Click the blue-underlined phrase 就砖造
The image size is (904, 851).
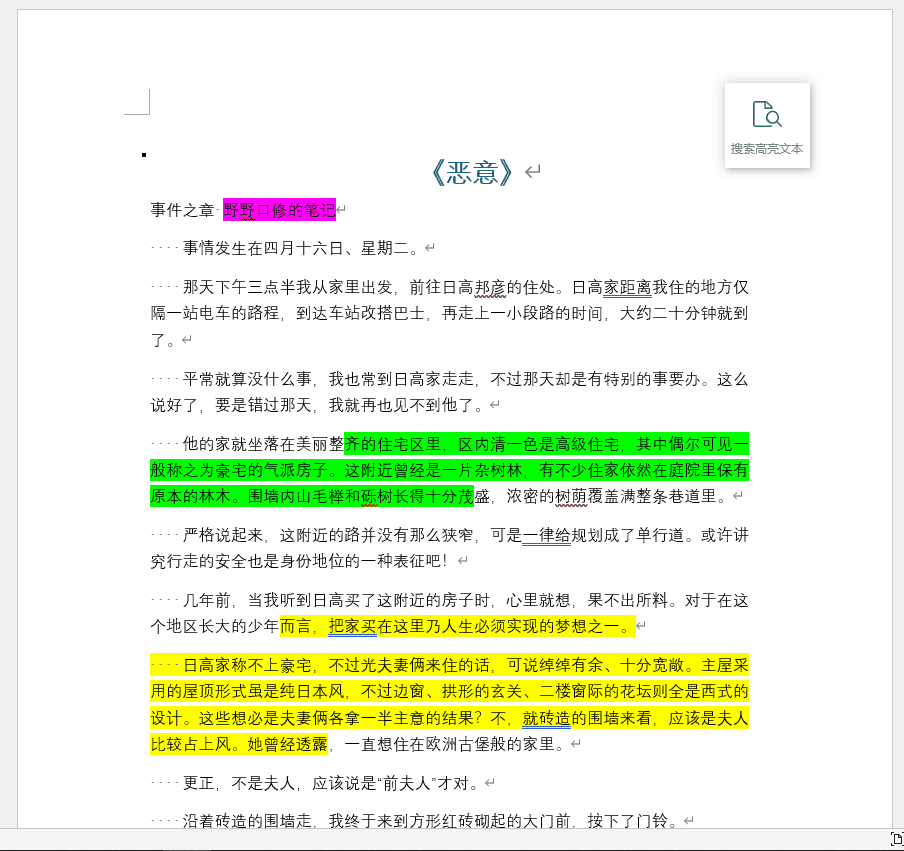tap(547, 718)
